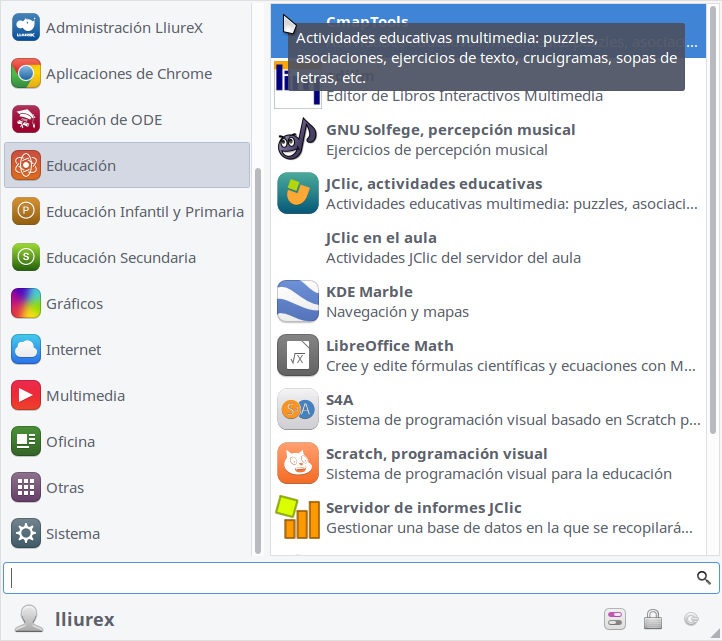Click the log out icon
Image resolution: width=722 pixels, height=641 pixels.
(690, 619)
